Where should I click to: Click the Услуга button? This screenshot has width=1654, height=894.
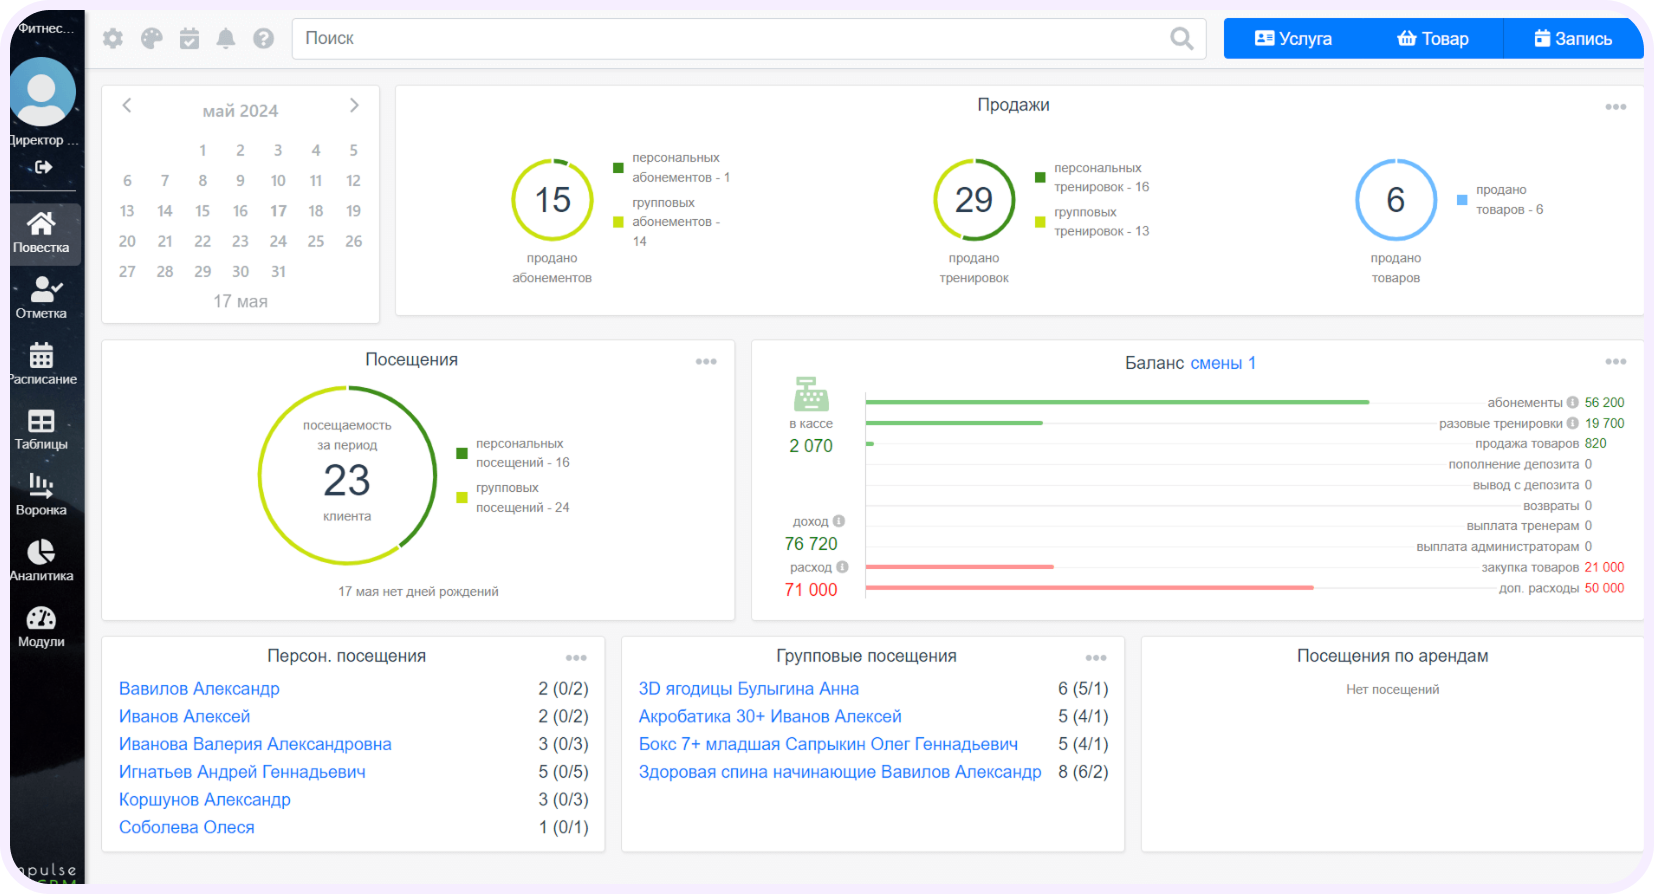point(1294,38)
